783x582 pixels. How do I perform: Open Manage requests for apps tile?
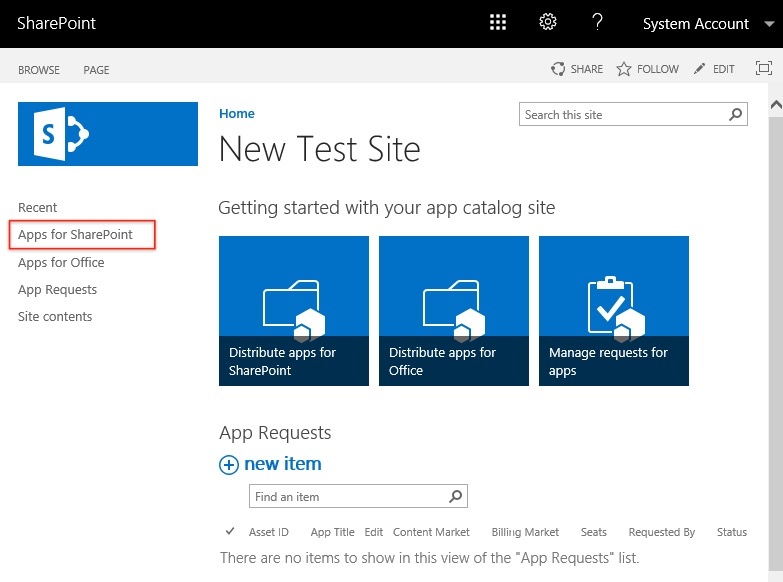coord(614,311)
